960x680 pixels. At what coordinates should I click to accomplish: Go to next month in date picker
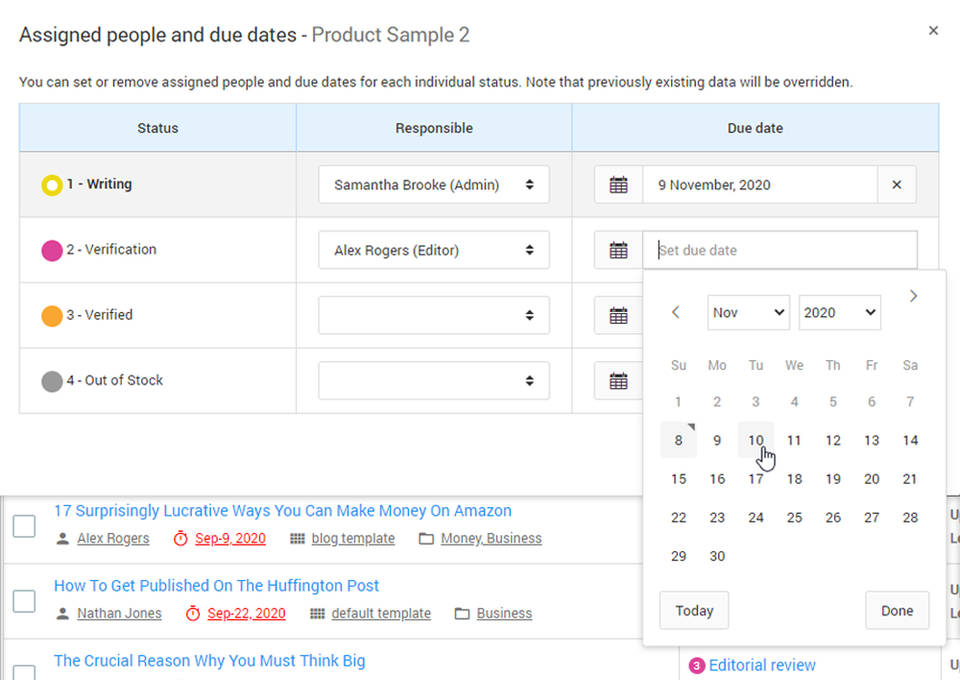(912, 296)
